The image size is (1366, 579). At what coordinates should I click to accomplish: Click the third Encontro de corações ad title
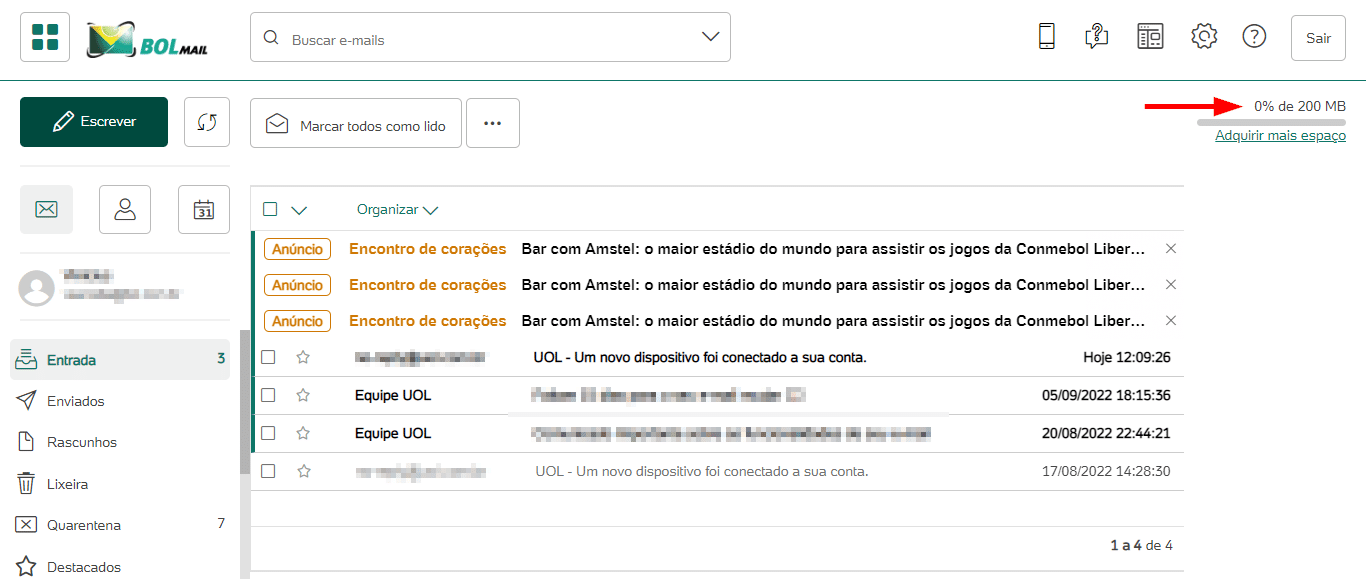point(428,321)
